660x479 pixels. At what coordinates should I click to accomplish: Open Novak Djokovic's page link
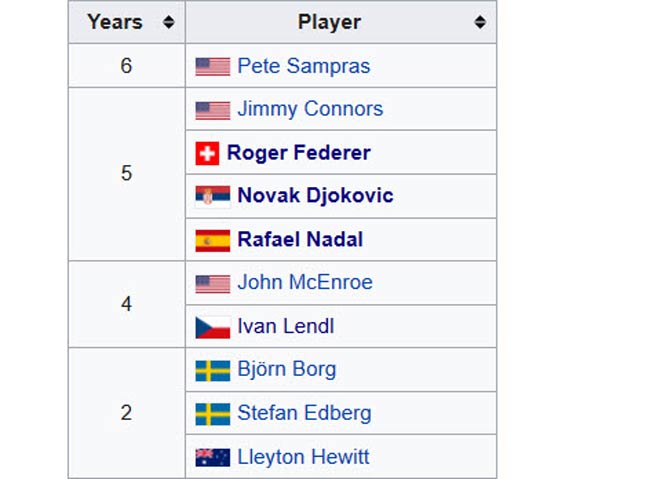point(315,196)
